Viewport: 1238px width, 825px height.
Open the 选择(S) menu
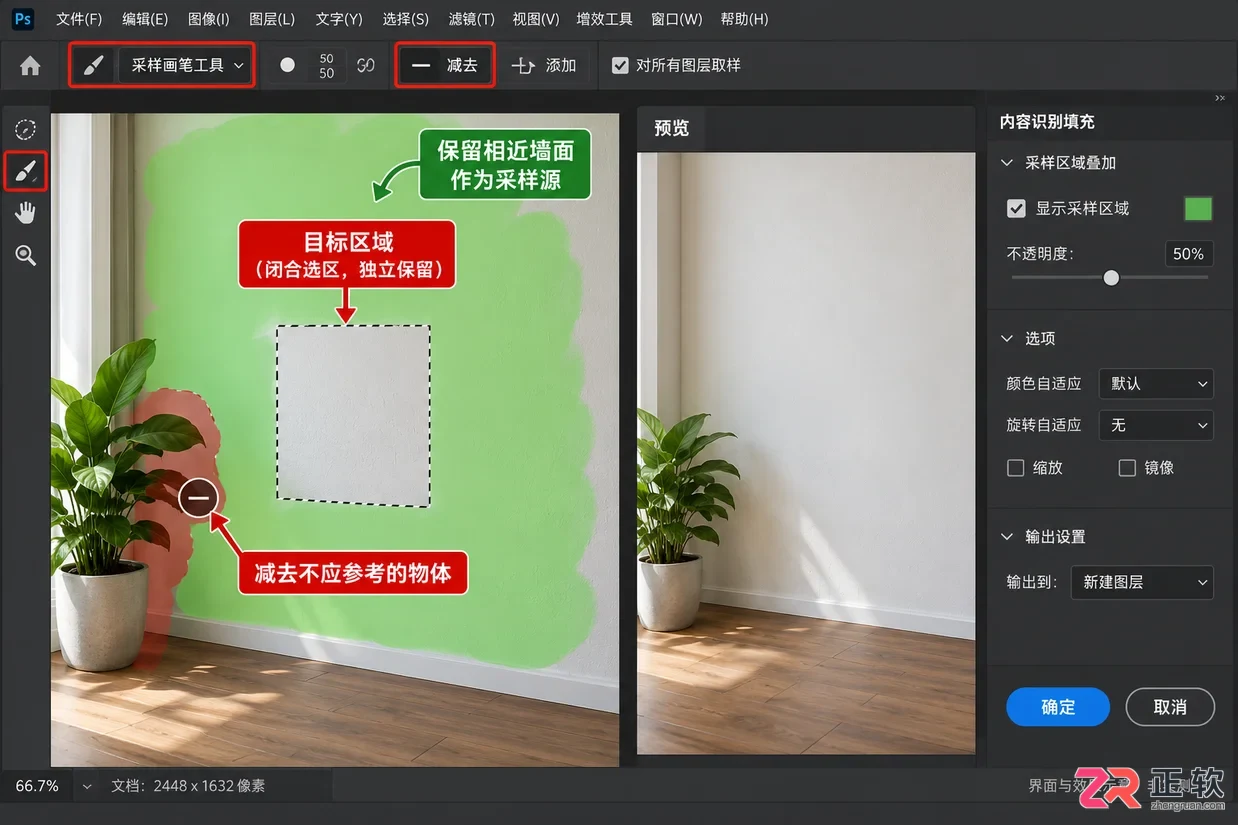click(406, 19)
